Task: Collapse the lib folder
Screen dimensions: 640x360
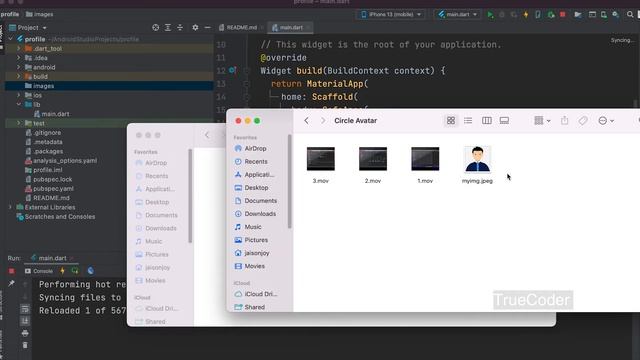Action: coord(18,104)
